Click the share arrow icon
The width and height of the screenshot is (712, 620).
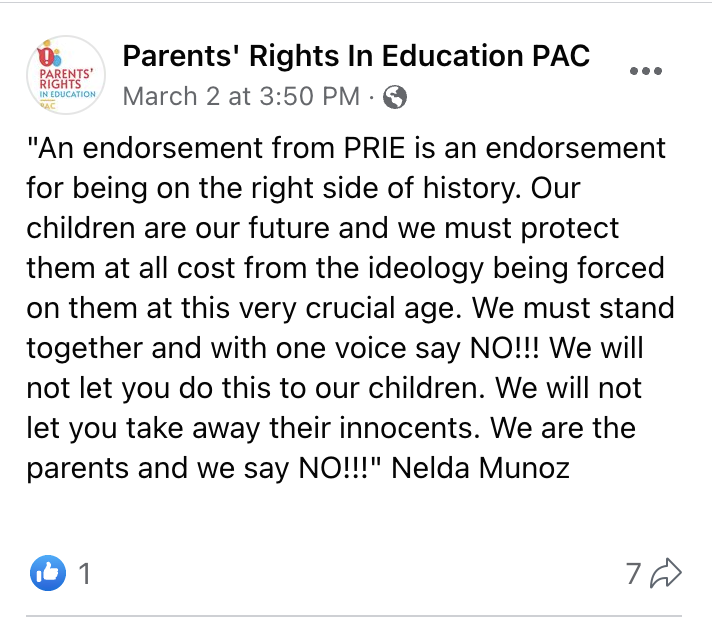coord(666,573)
